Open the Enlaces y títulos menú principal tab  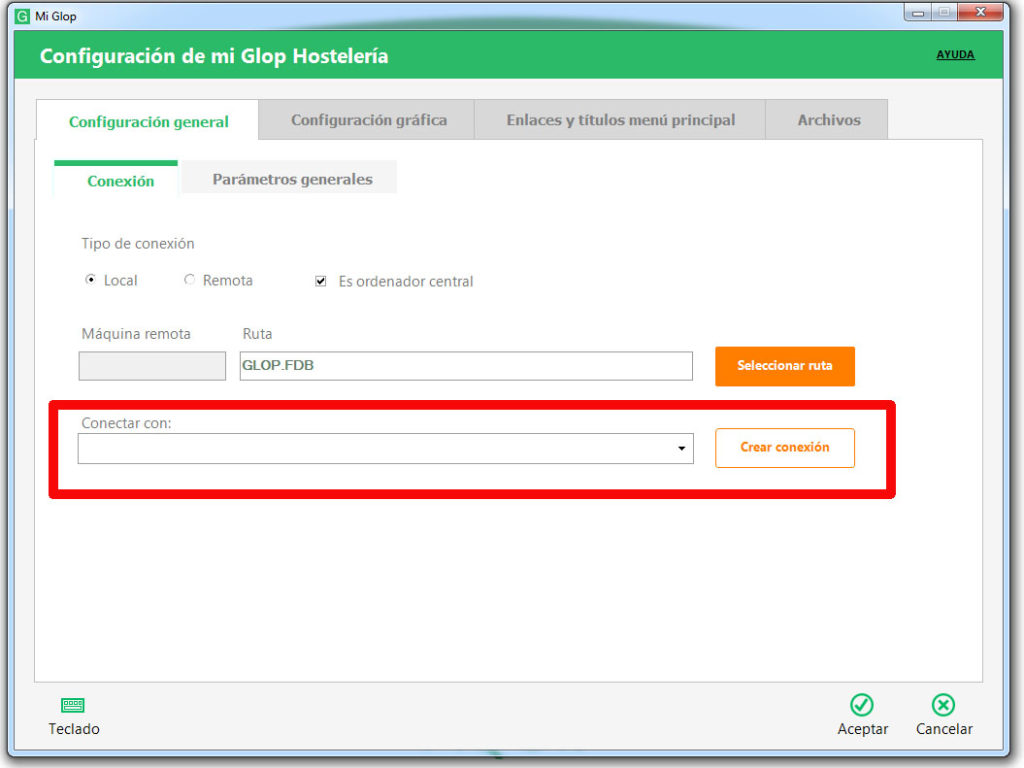620,120
